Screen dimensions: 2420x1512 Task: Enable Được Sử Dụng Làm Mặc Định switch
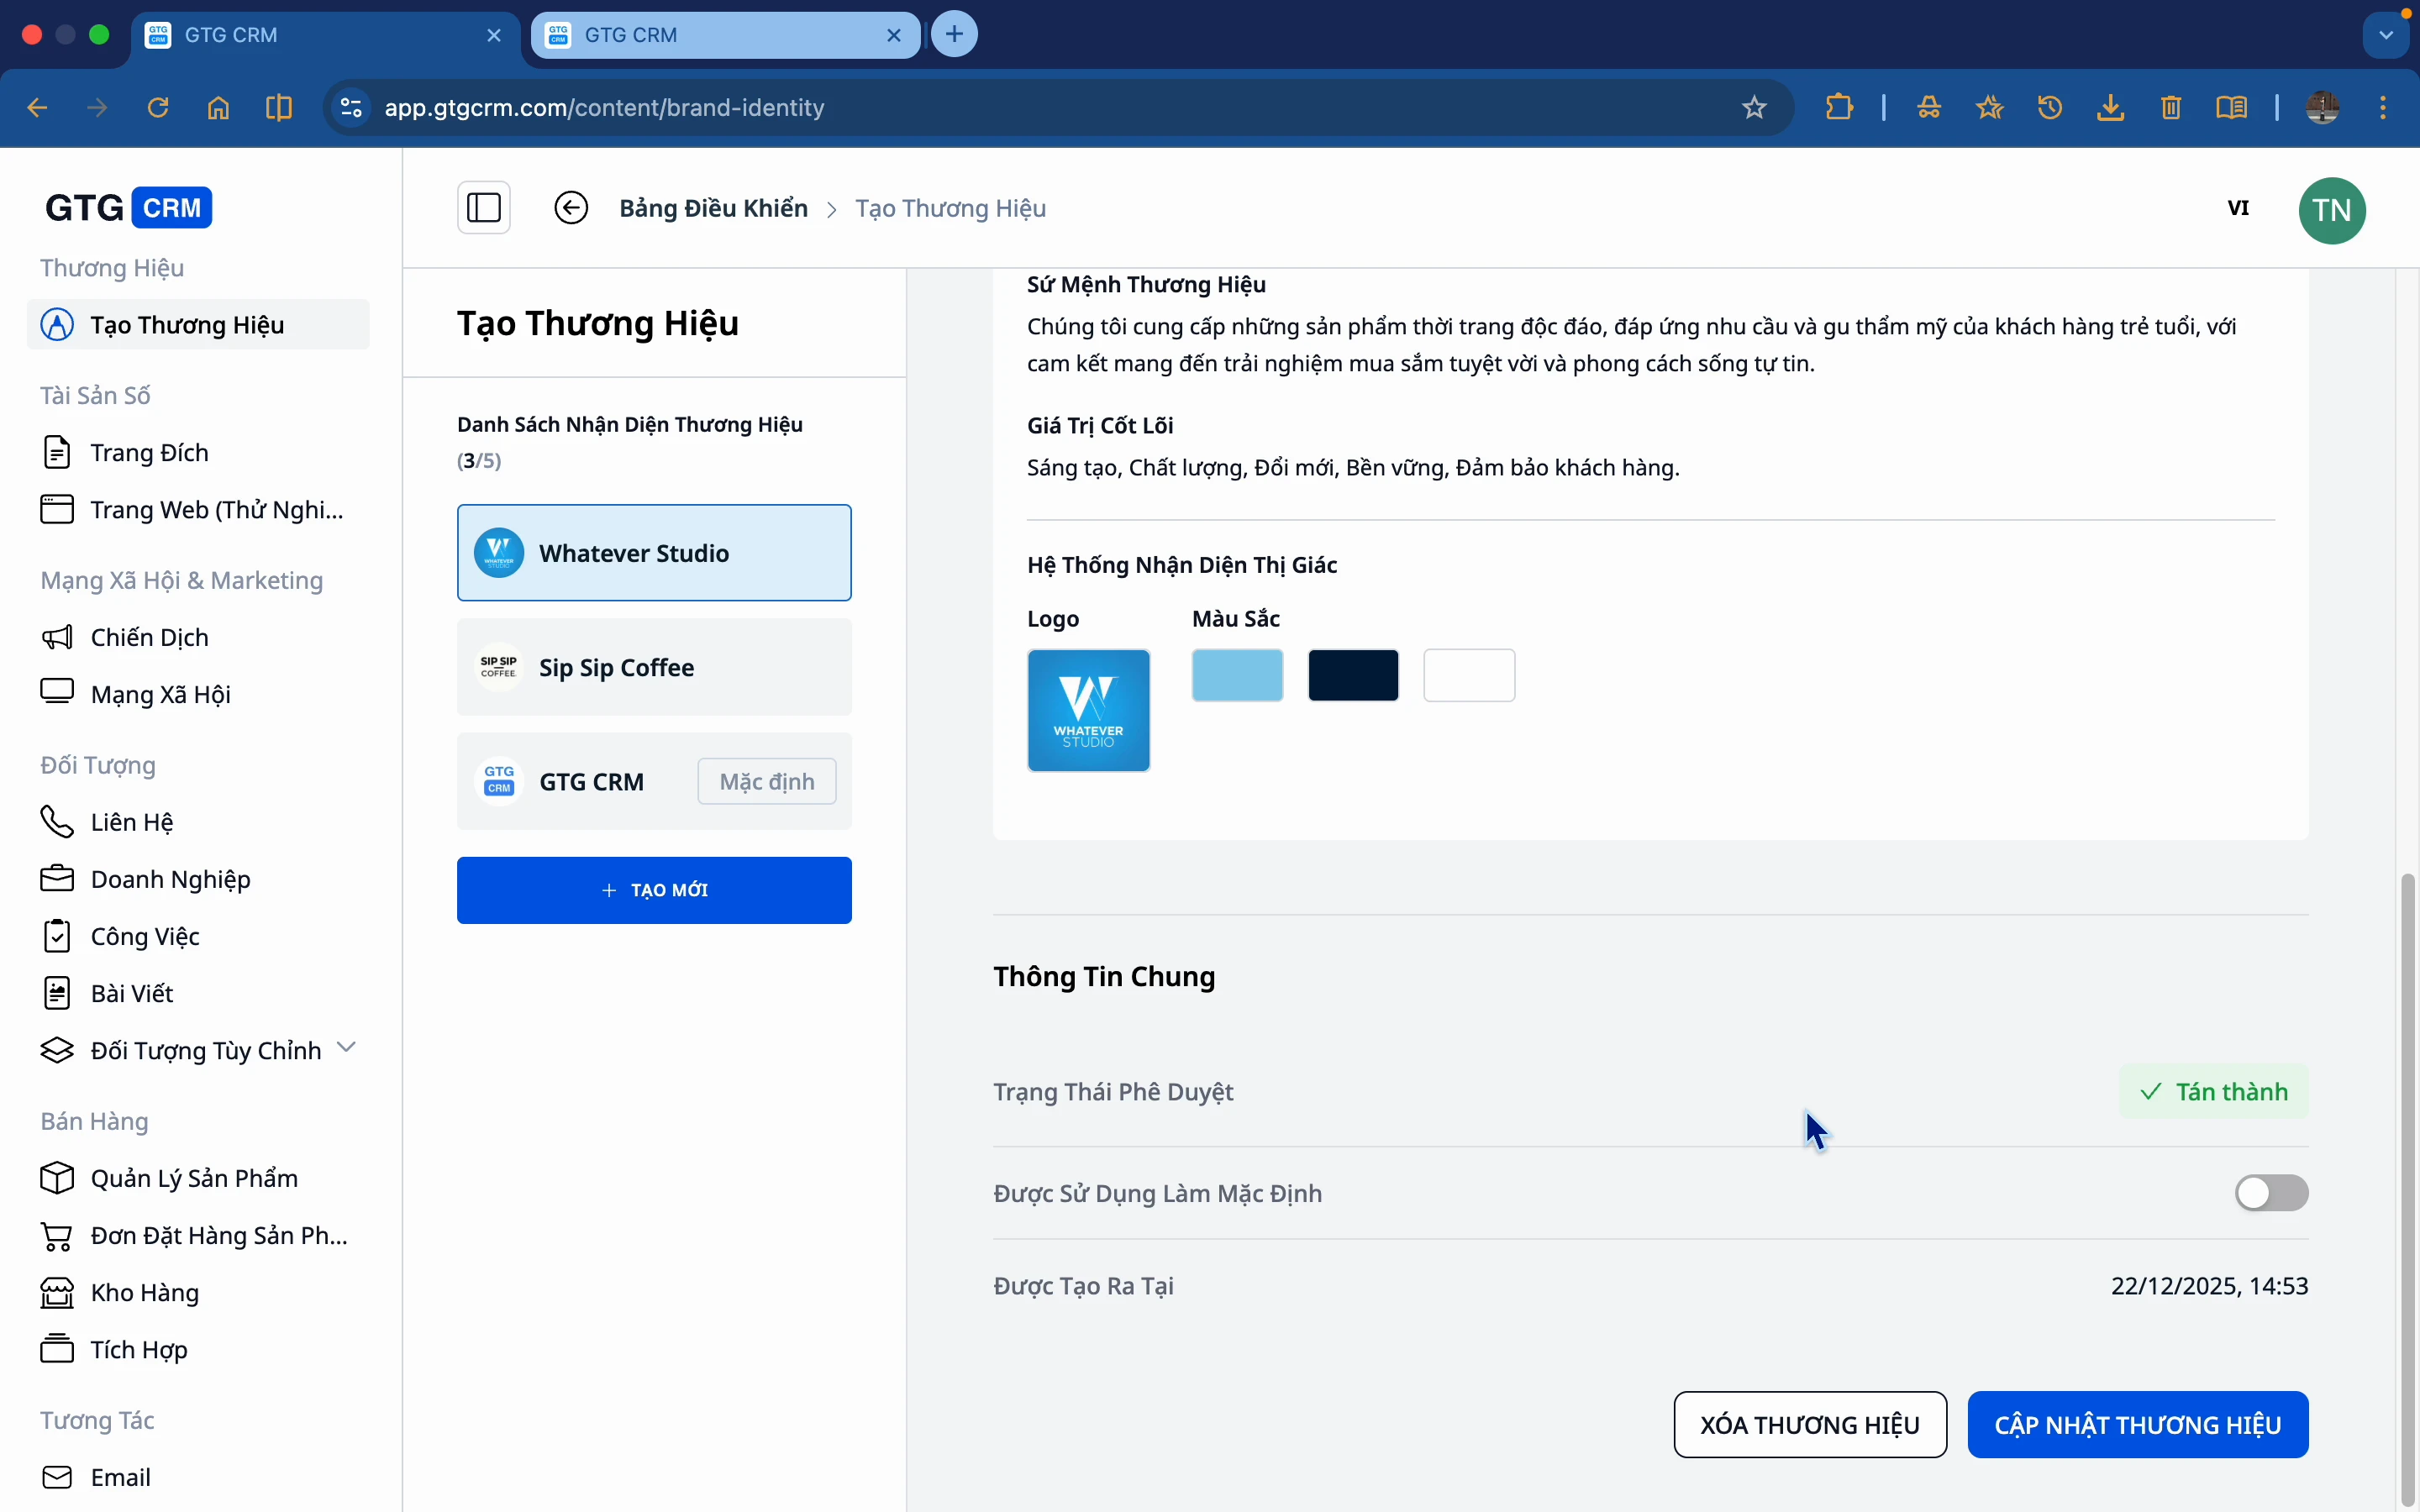[x=2271, y=1193]
